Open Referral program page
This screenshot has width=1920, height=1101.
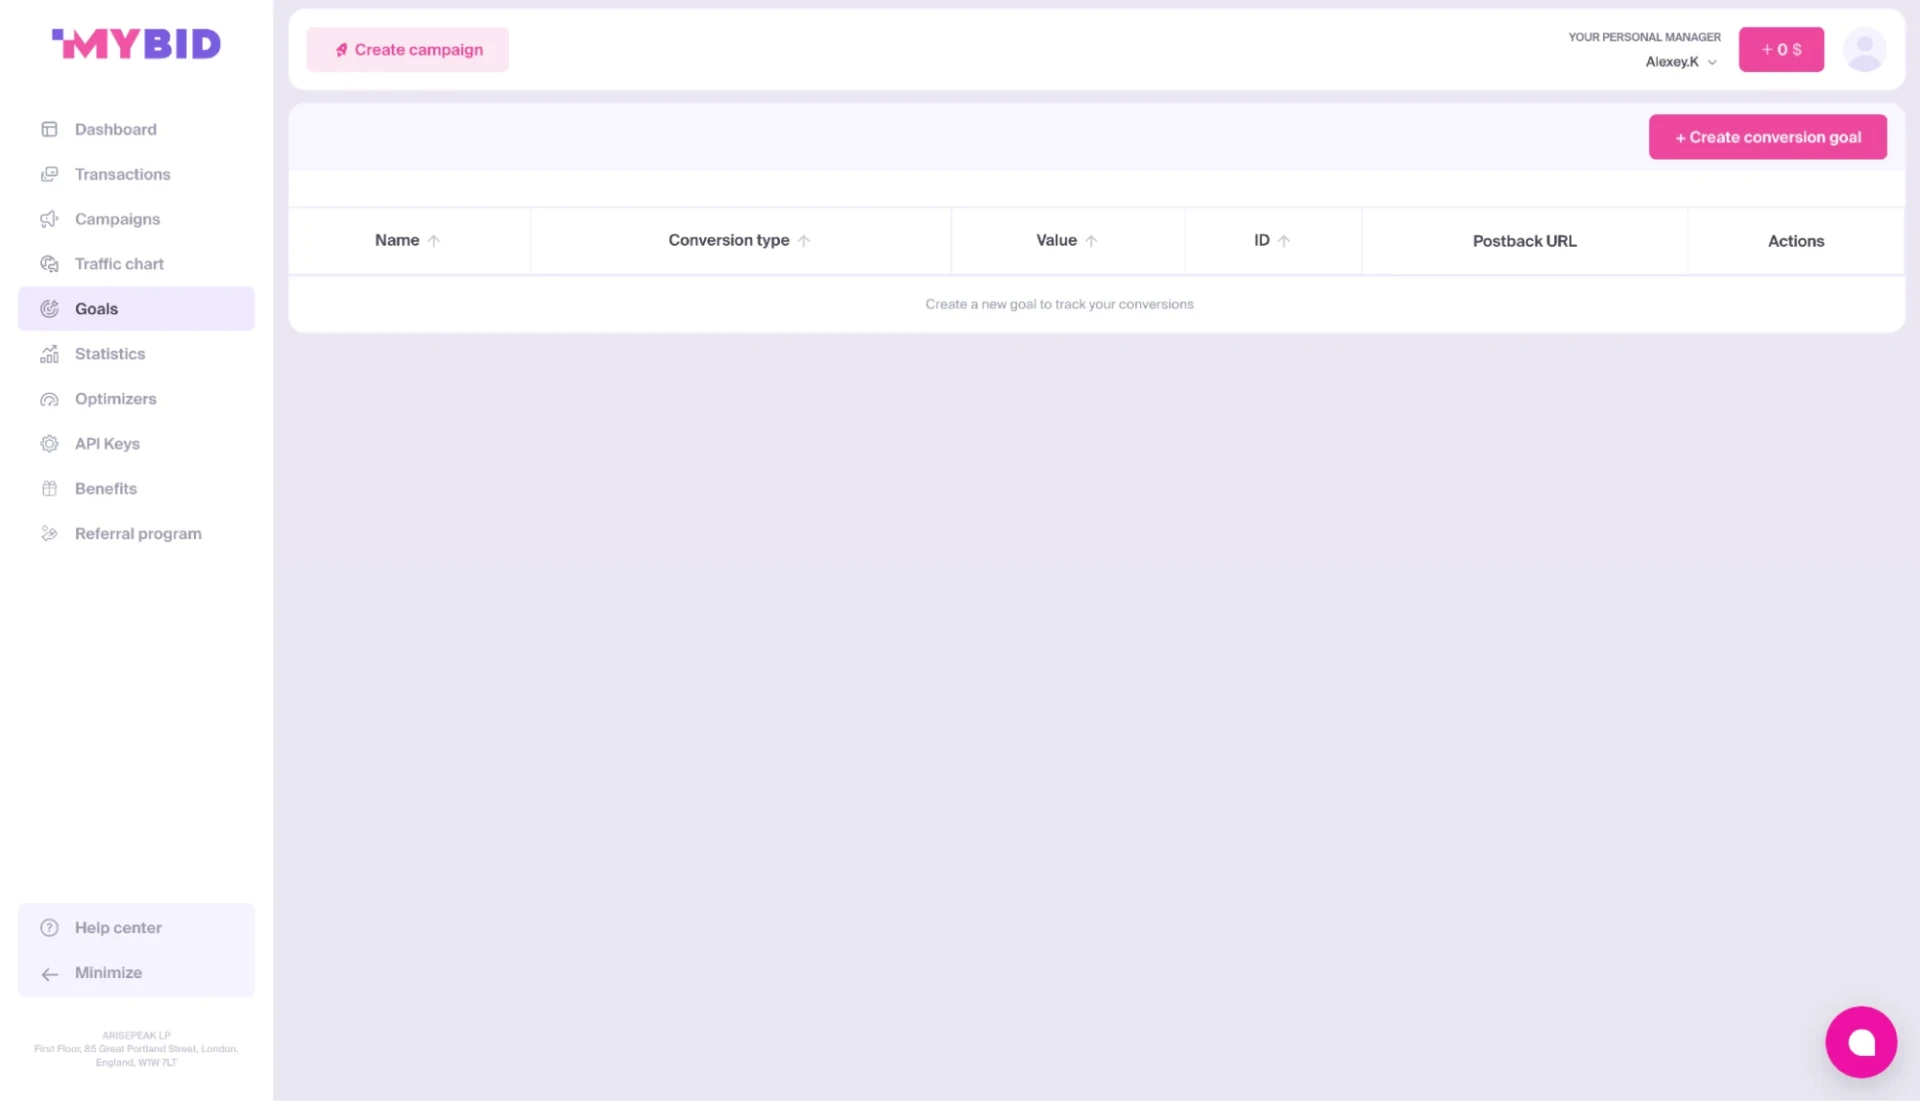pos(136,534)
